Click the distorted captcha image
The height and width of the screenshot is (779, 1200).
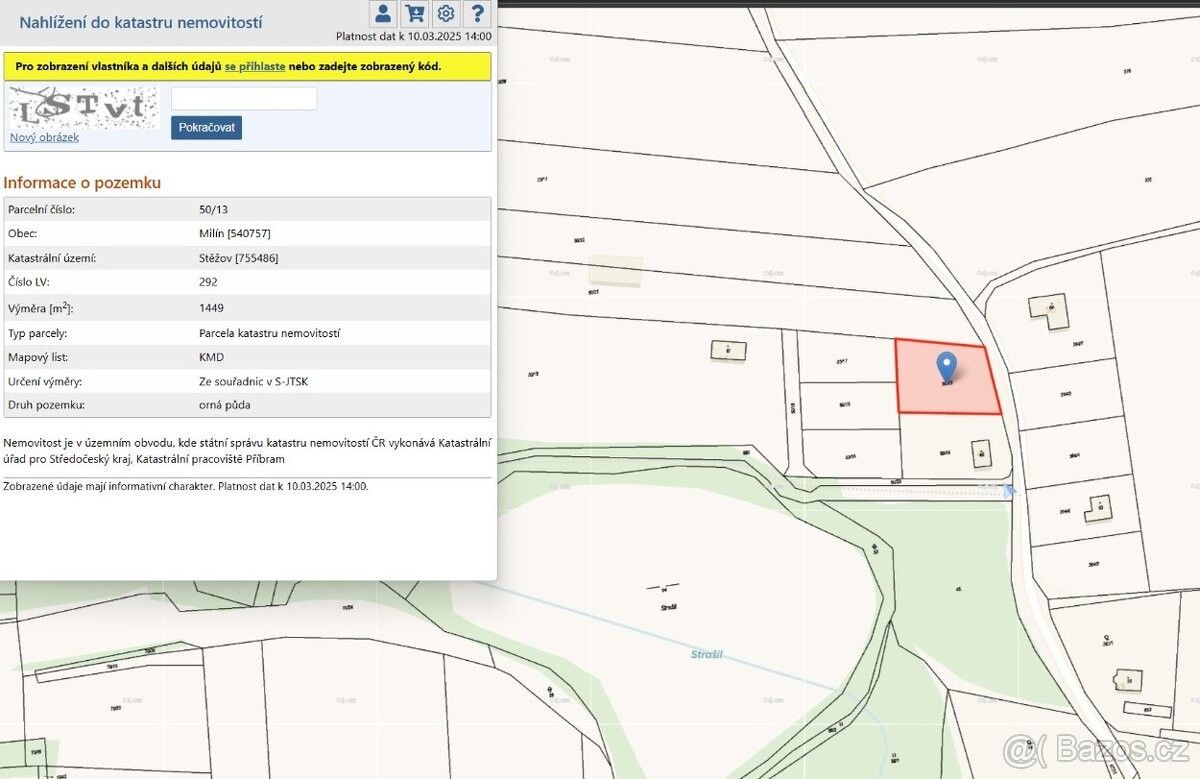pyautogui.click(x=84, y=107)
